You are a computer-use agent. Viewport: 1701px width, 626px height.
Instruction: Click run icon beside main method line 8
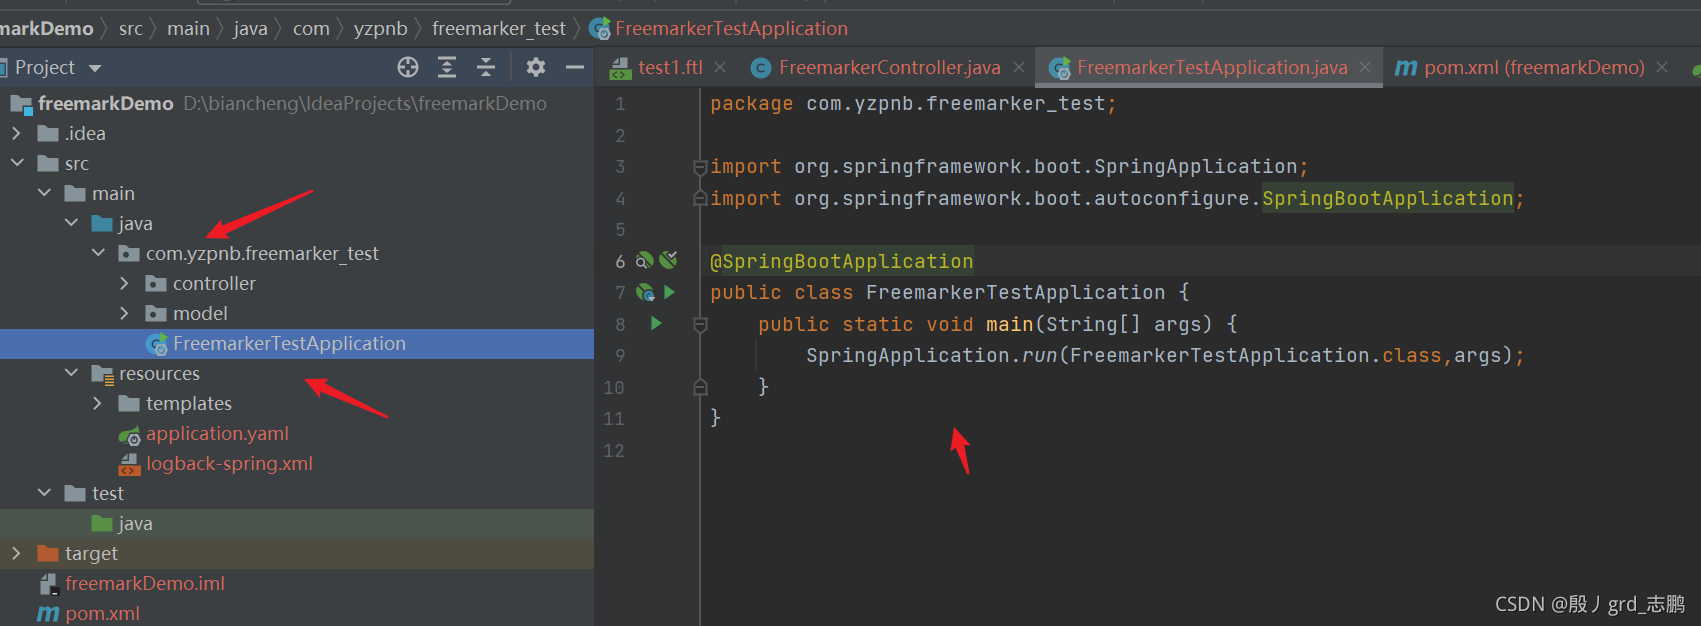(656, 323)
